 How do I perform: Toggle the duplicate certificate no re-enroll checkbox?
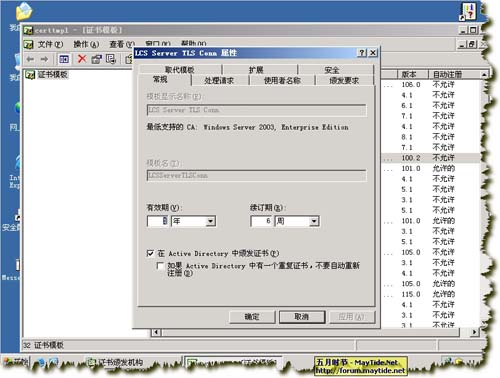click(160, 266)
